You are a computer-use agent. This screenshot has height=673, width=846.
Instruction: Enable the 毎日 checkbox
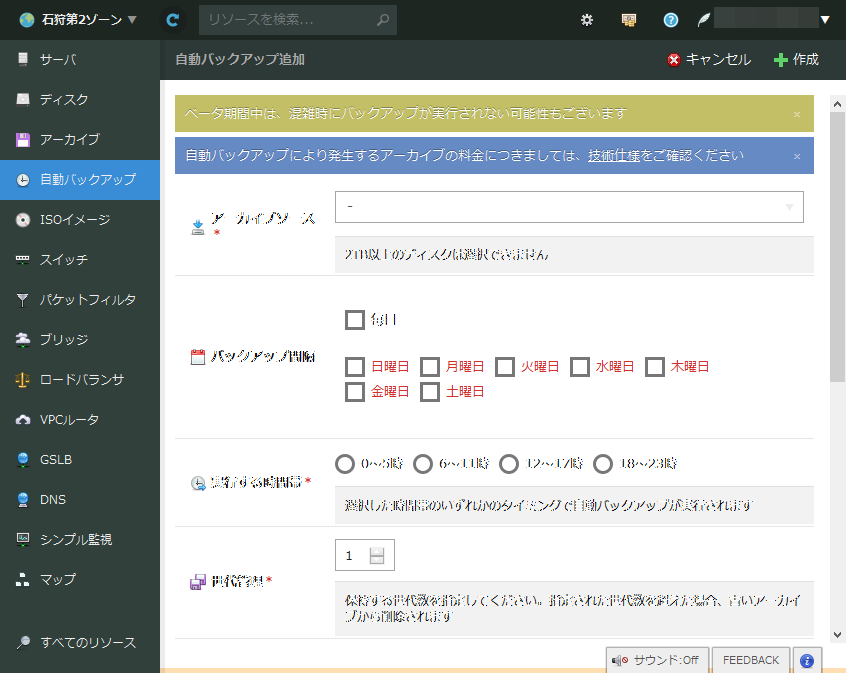(354, 320)
